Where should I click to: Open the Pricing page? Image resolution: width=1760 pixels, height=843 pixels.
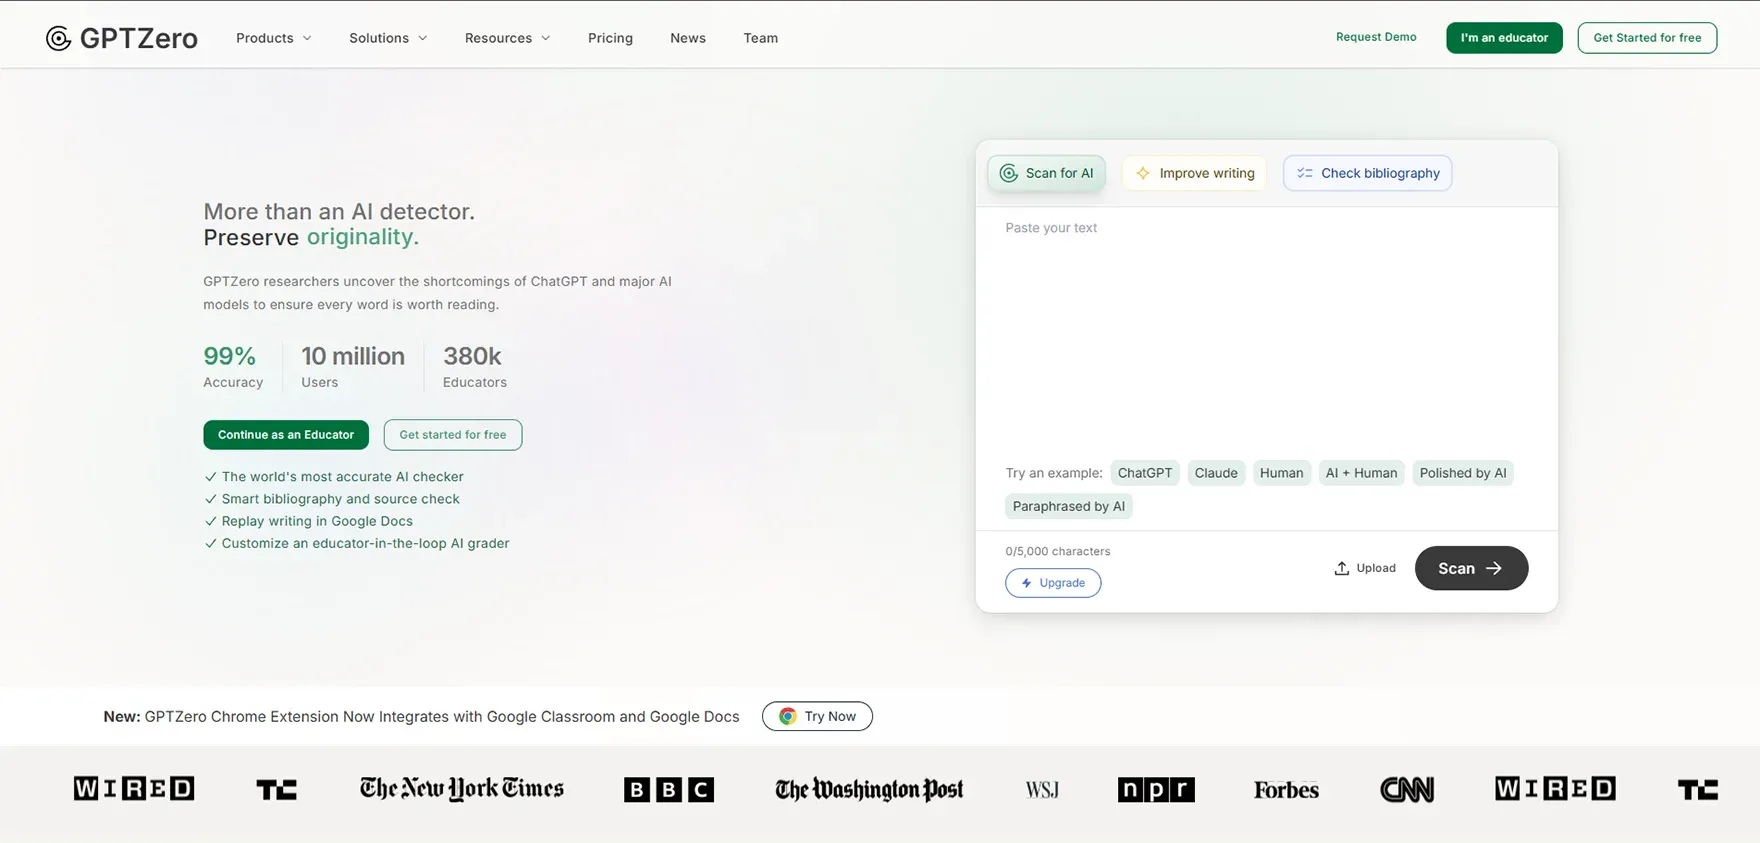pyautogui.click(x=610, y=38)
